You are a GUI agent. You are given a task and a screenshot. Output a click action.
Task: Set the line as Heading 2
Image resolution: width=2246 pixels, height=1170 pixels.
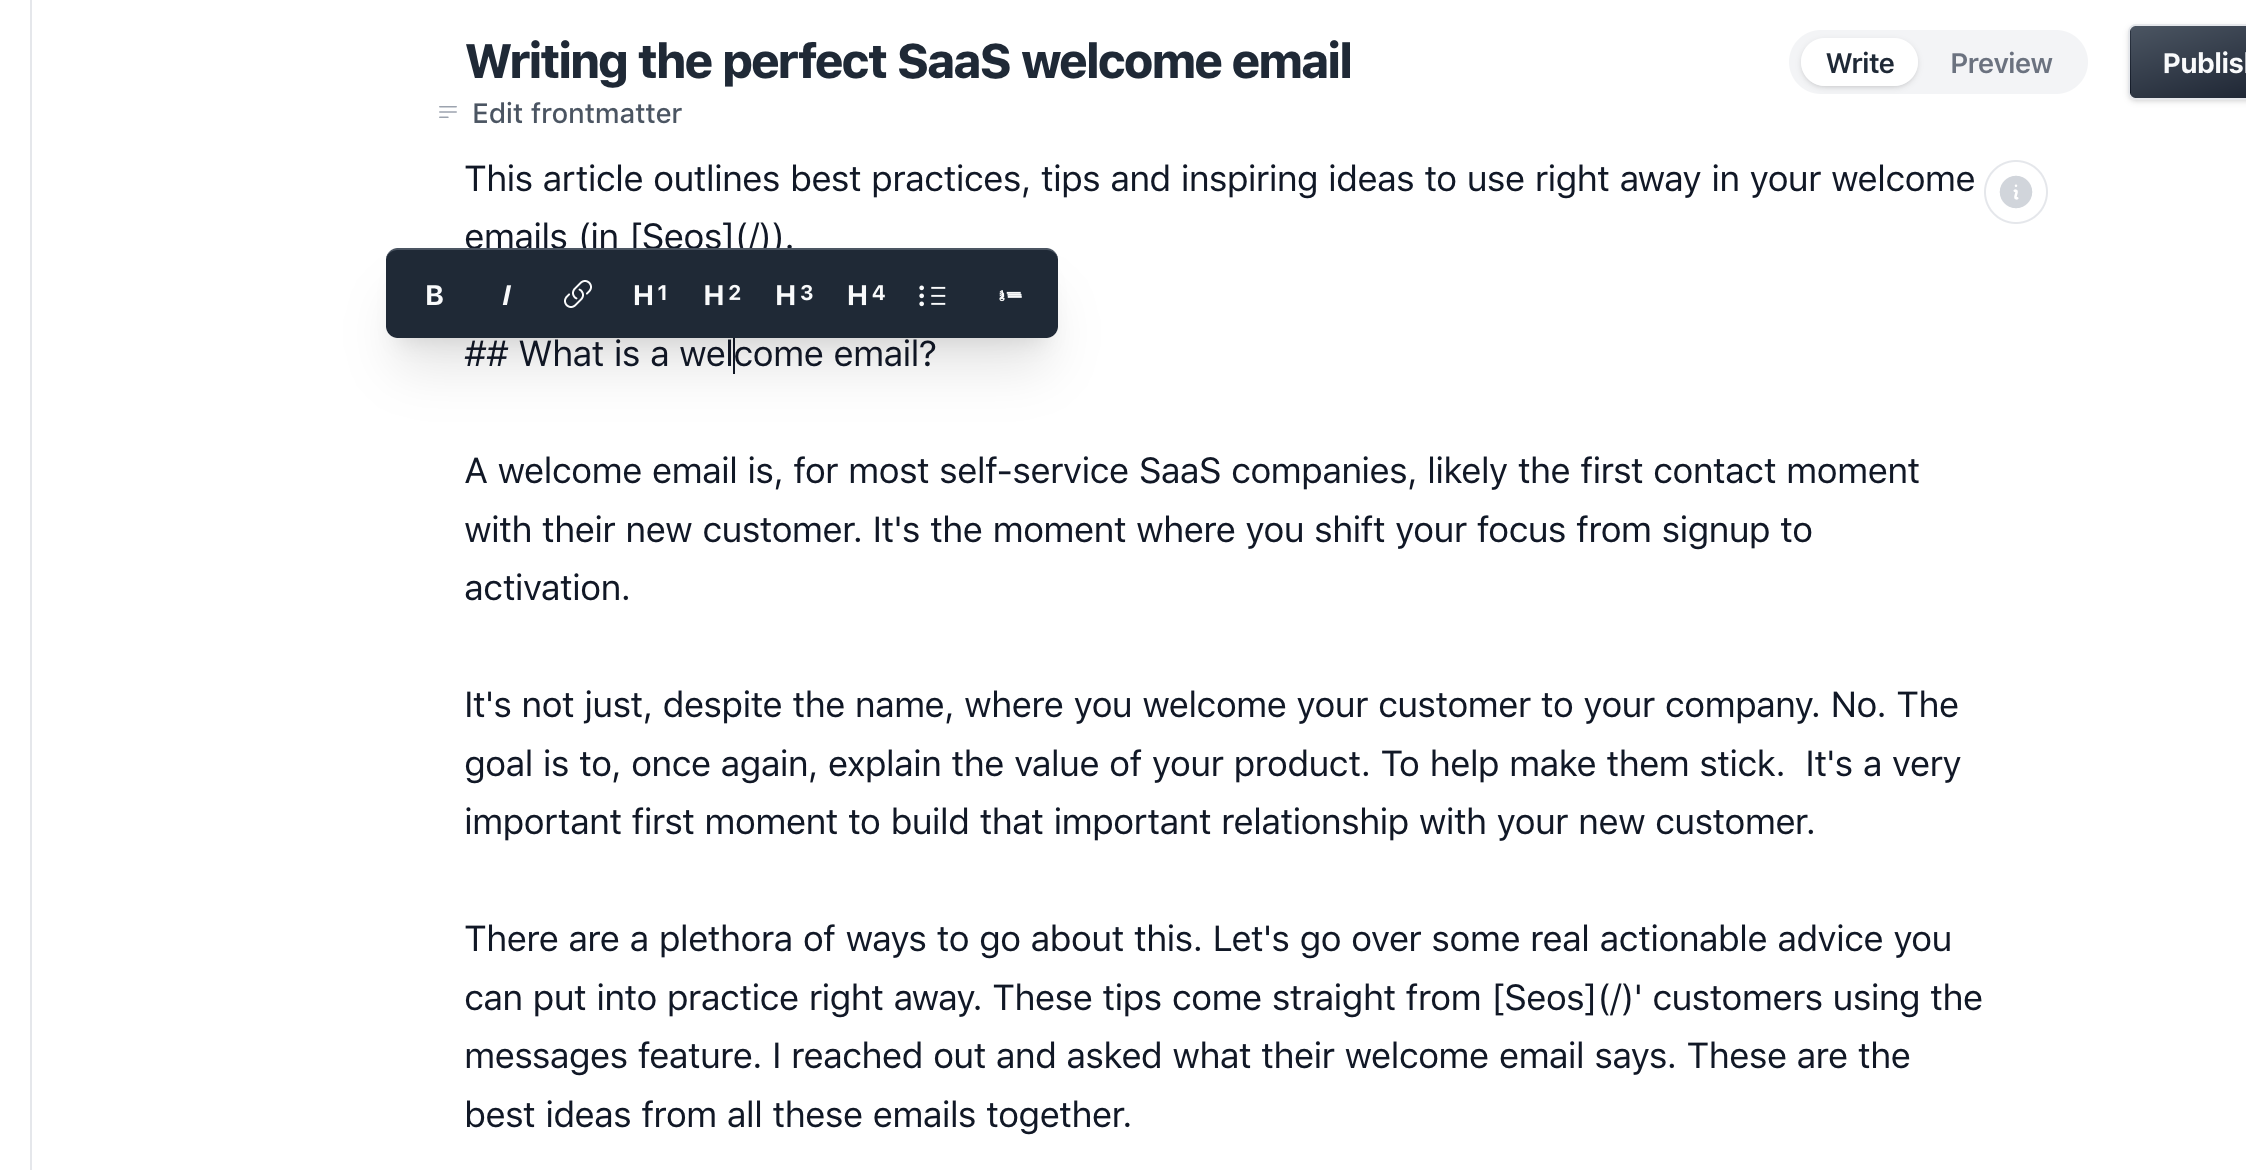coord(722,295)
